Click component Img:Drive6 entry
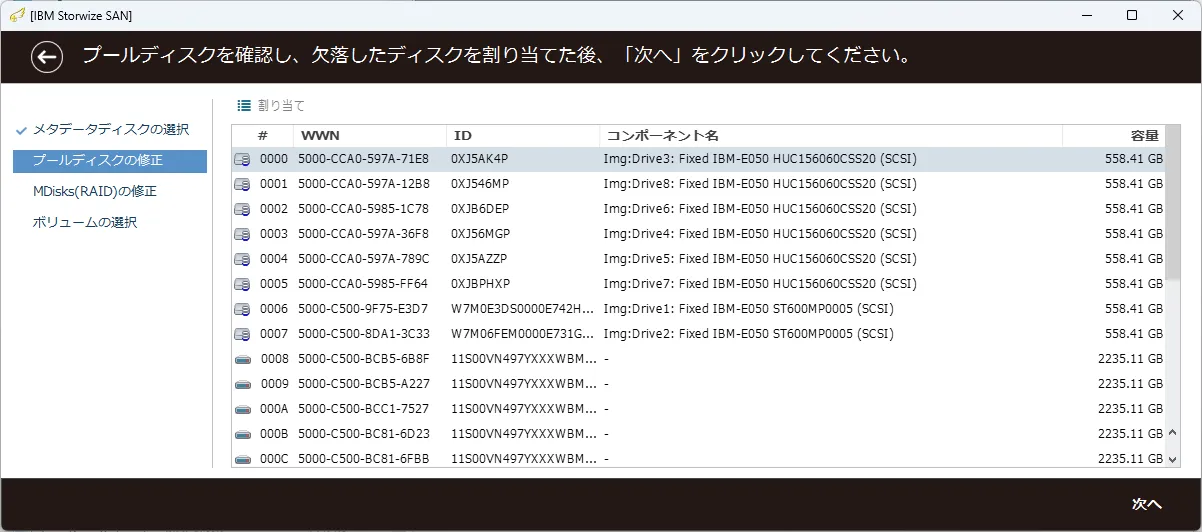The width and height of the screenshot is (1202, 532). (760, 209)
